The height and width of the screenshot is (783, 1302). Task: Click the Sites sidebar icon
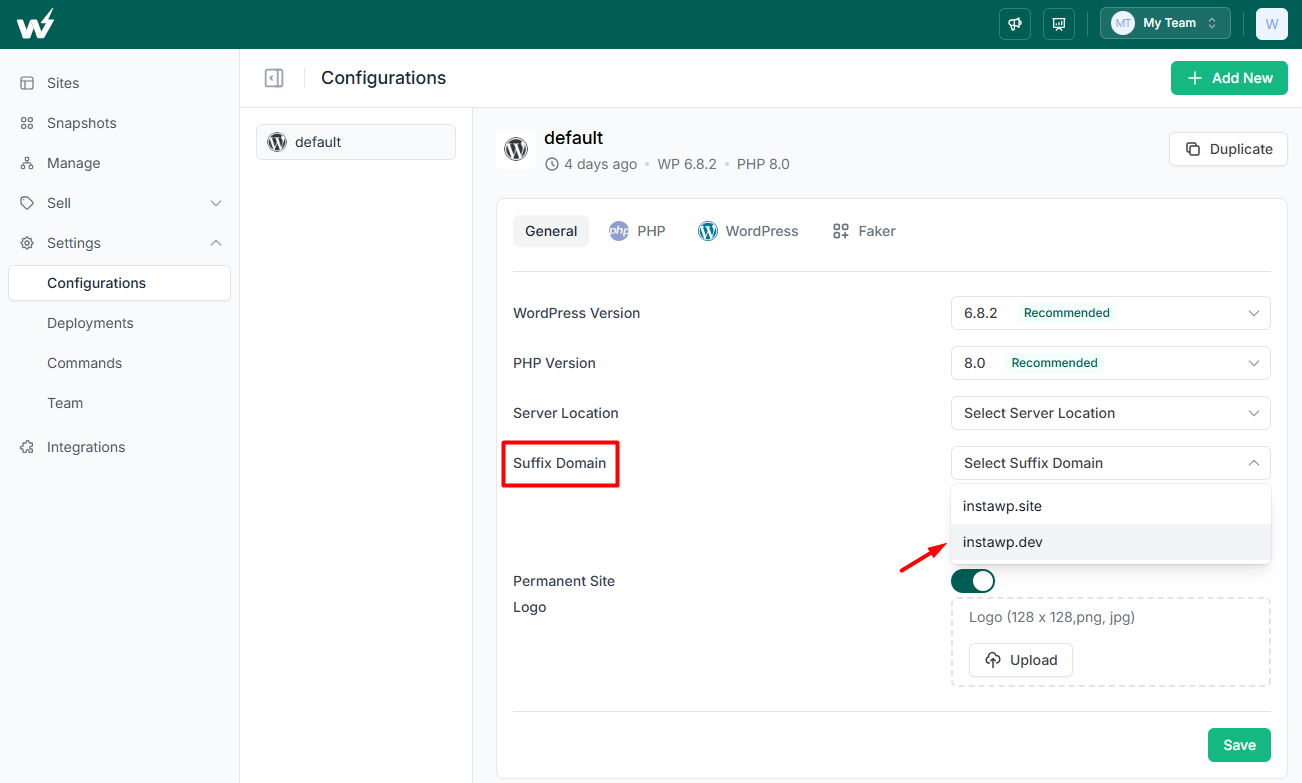click(27, 83)
